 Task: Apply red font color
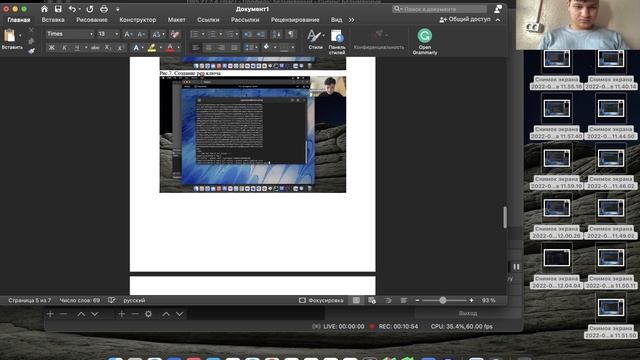tap(170, 48)
